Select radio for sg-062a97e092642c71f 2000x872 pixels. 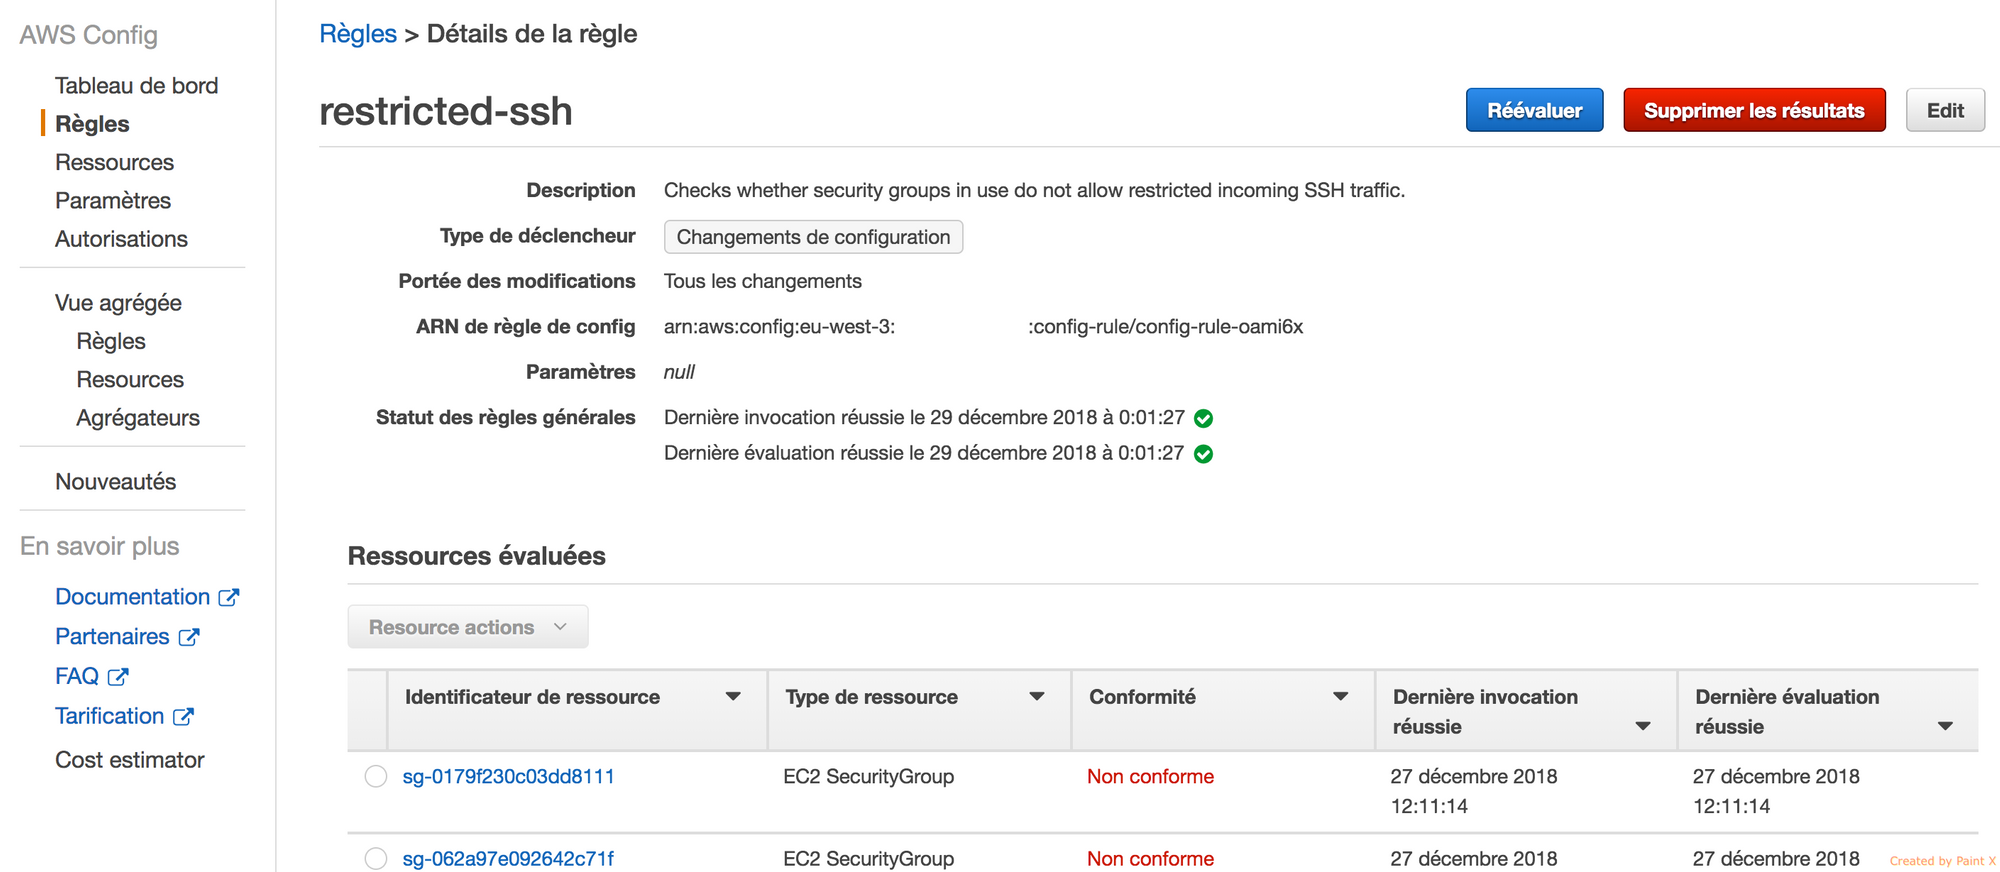(376, 859)
